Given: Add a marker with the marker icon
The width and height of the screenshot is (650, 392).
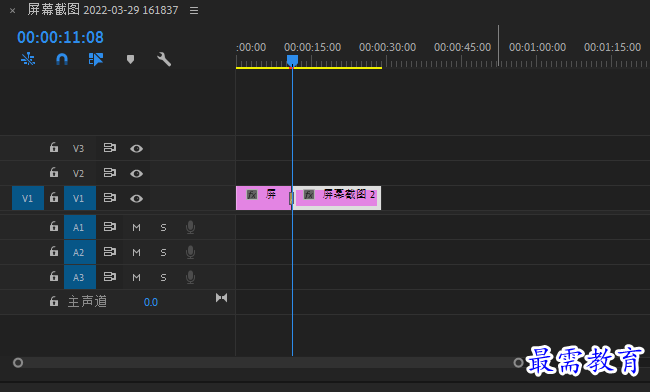Looking at the screenshot, I should 130,59.
